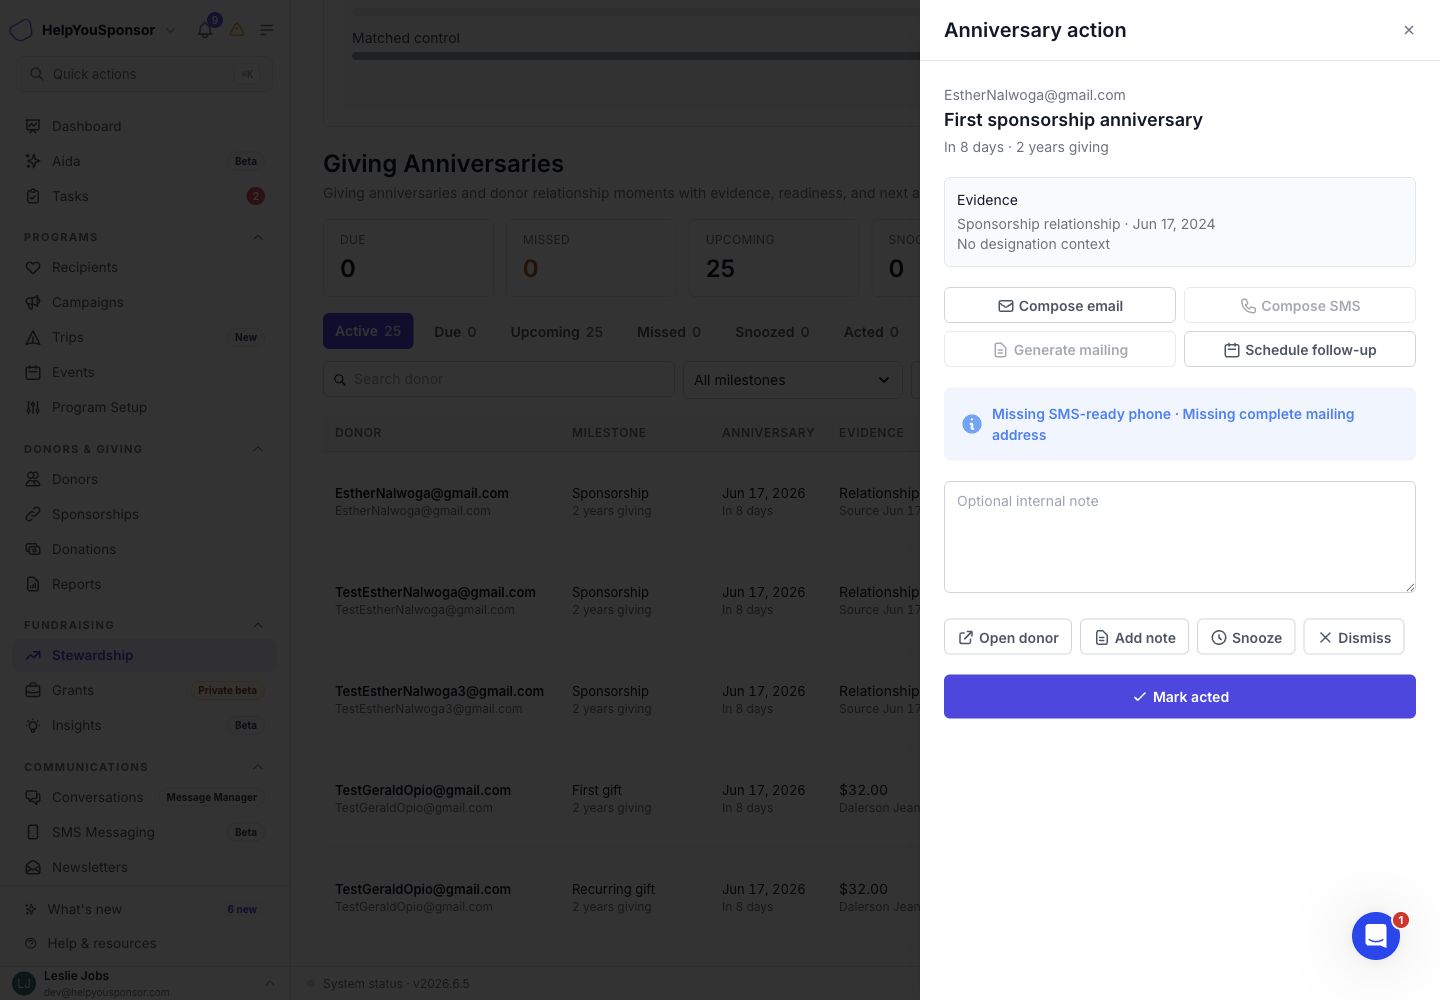Snooze this anniversary action

[x=1246, y=637]
